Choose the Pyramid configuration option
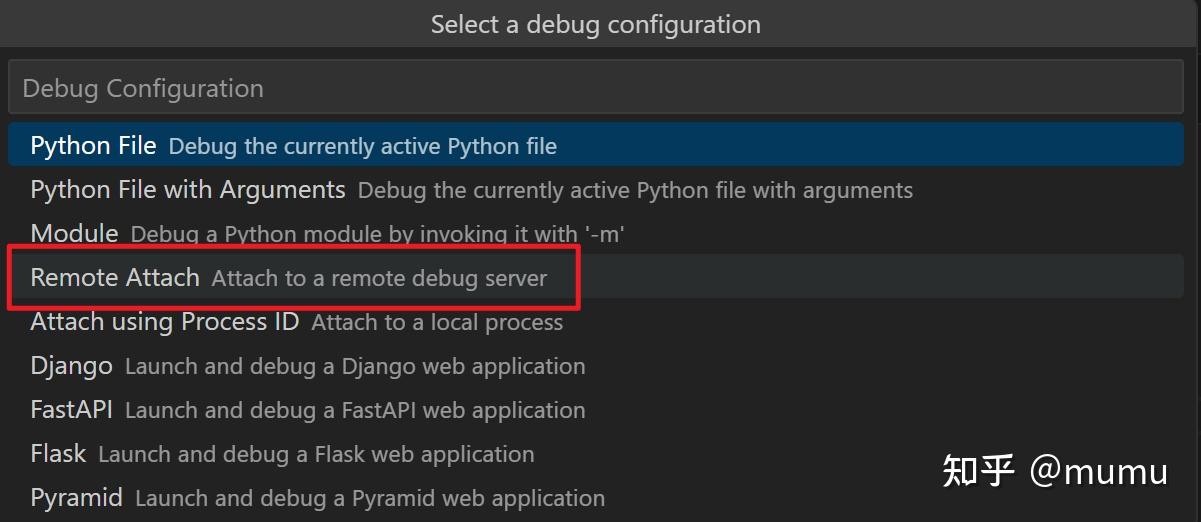 [x=76, y=498]
